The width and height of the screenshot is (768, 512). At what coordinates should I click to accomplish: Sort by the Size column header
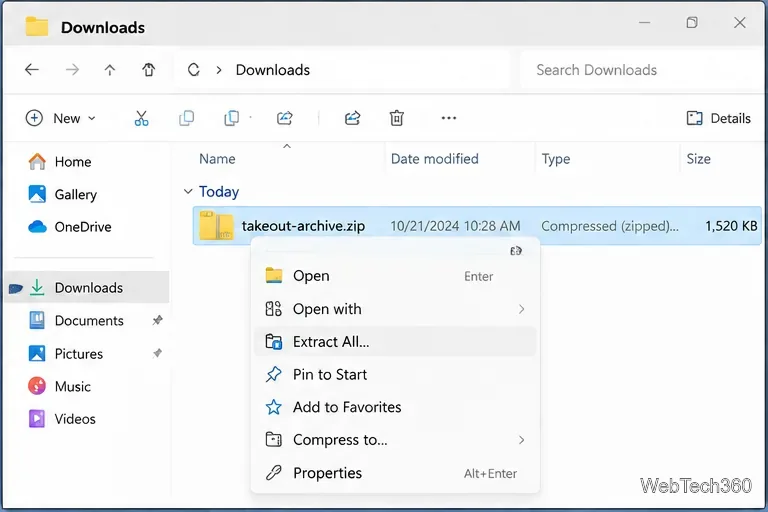(698, 159)
